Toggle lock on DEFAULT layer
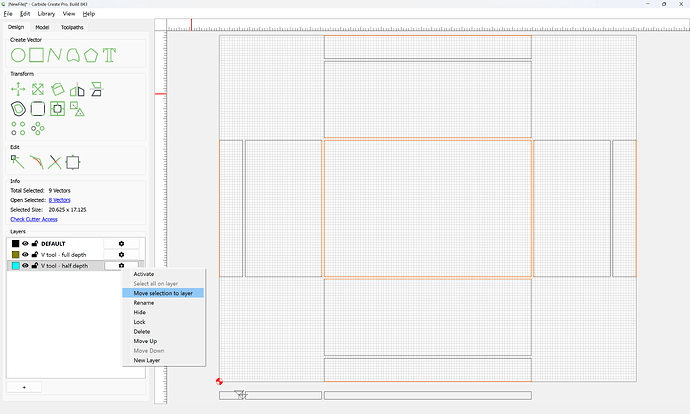Screen dimensions: 690x414 (35, 243)
